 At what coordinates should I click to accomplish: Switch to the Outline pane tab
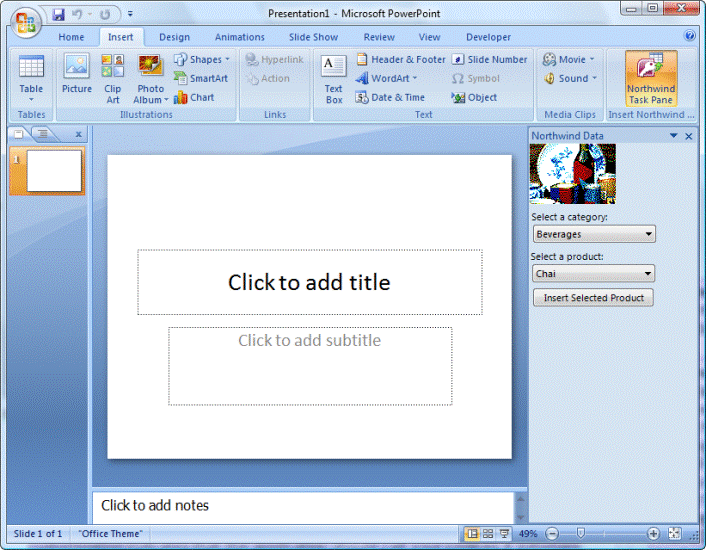tap(43, 134)
